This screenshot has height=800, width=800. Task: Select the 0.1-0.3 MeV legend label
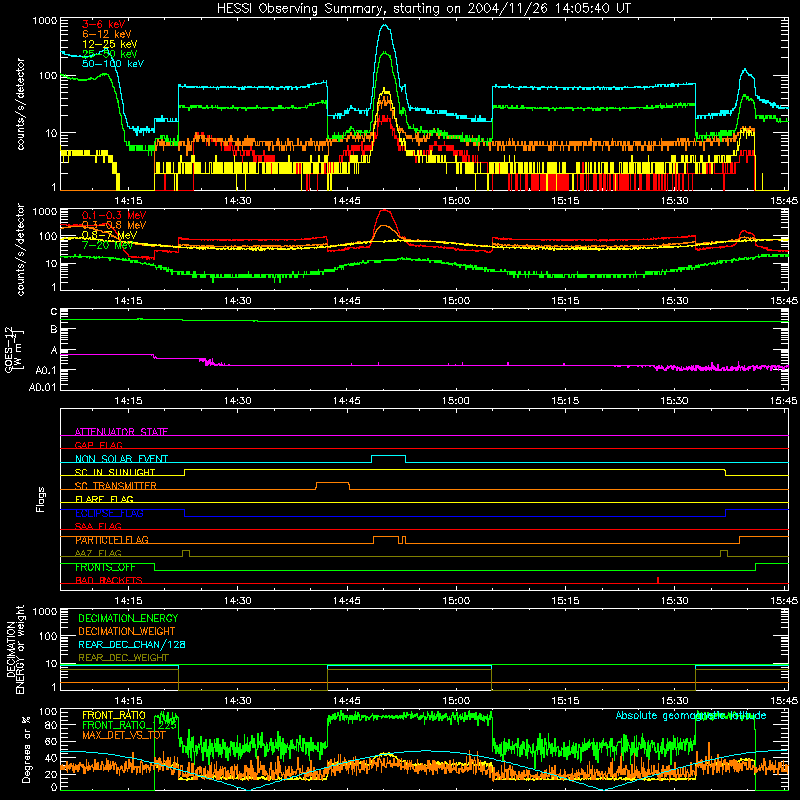coord(114,215)
